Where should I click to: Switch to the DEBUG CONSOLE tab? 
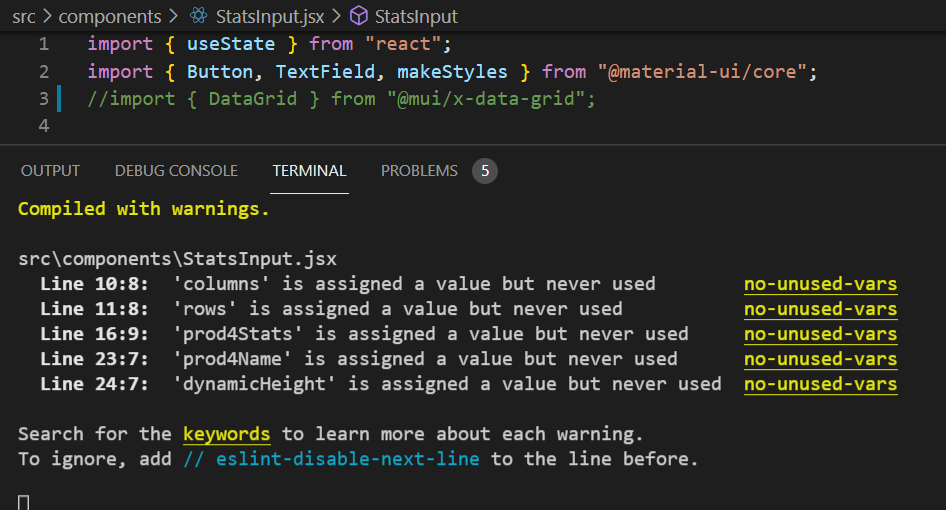click(x=176, y=171)
